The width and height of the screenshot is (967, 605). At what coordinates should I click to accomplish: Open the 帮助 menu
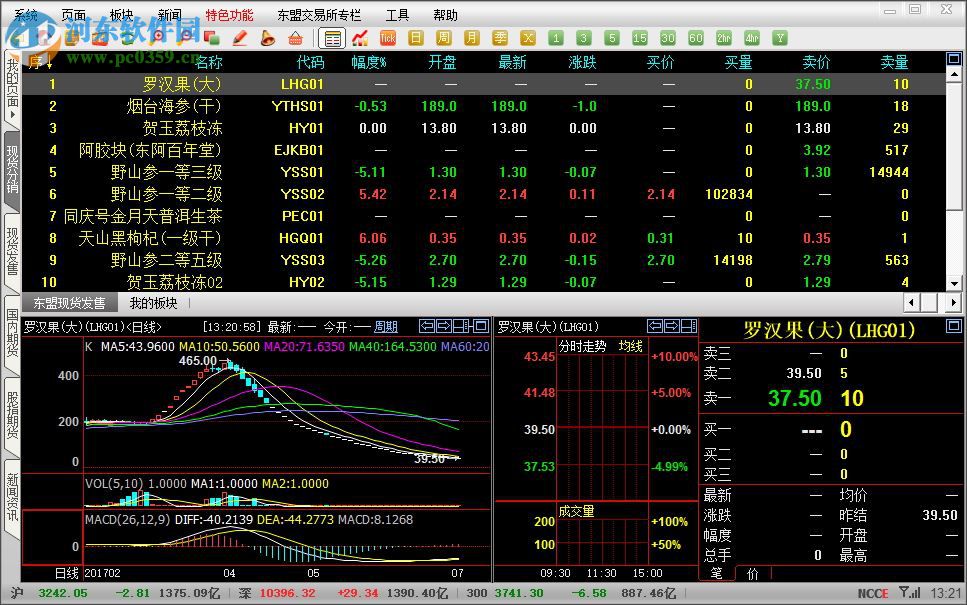(445, 15)
